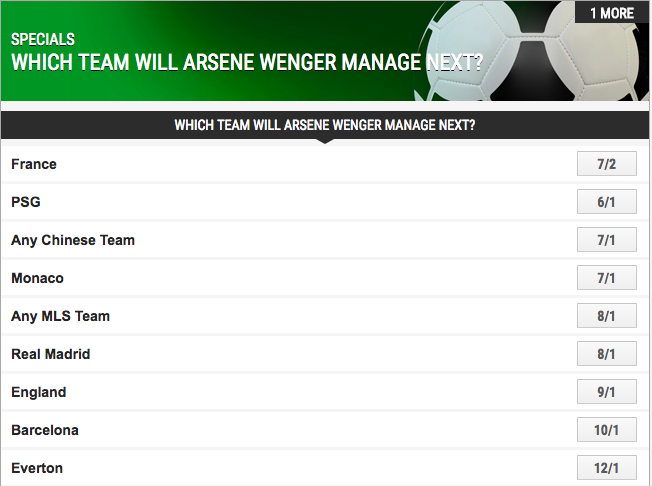Open the 1 MORE markets tab
This screenshot has width=652, height=486.
click(612, 13)
